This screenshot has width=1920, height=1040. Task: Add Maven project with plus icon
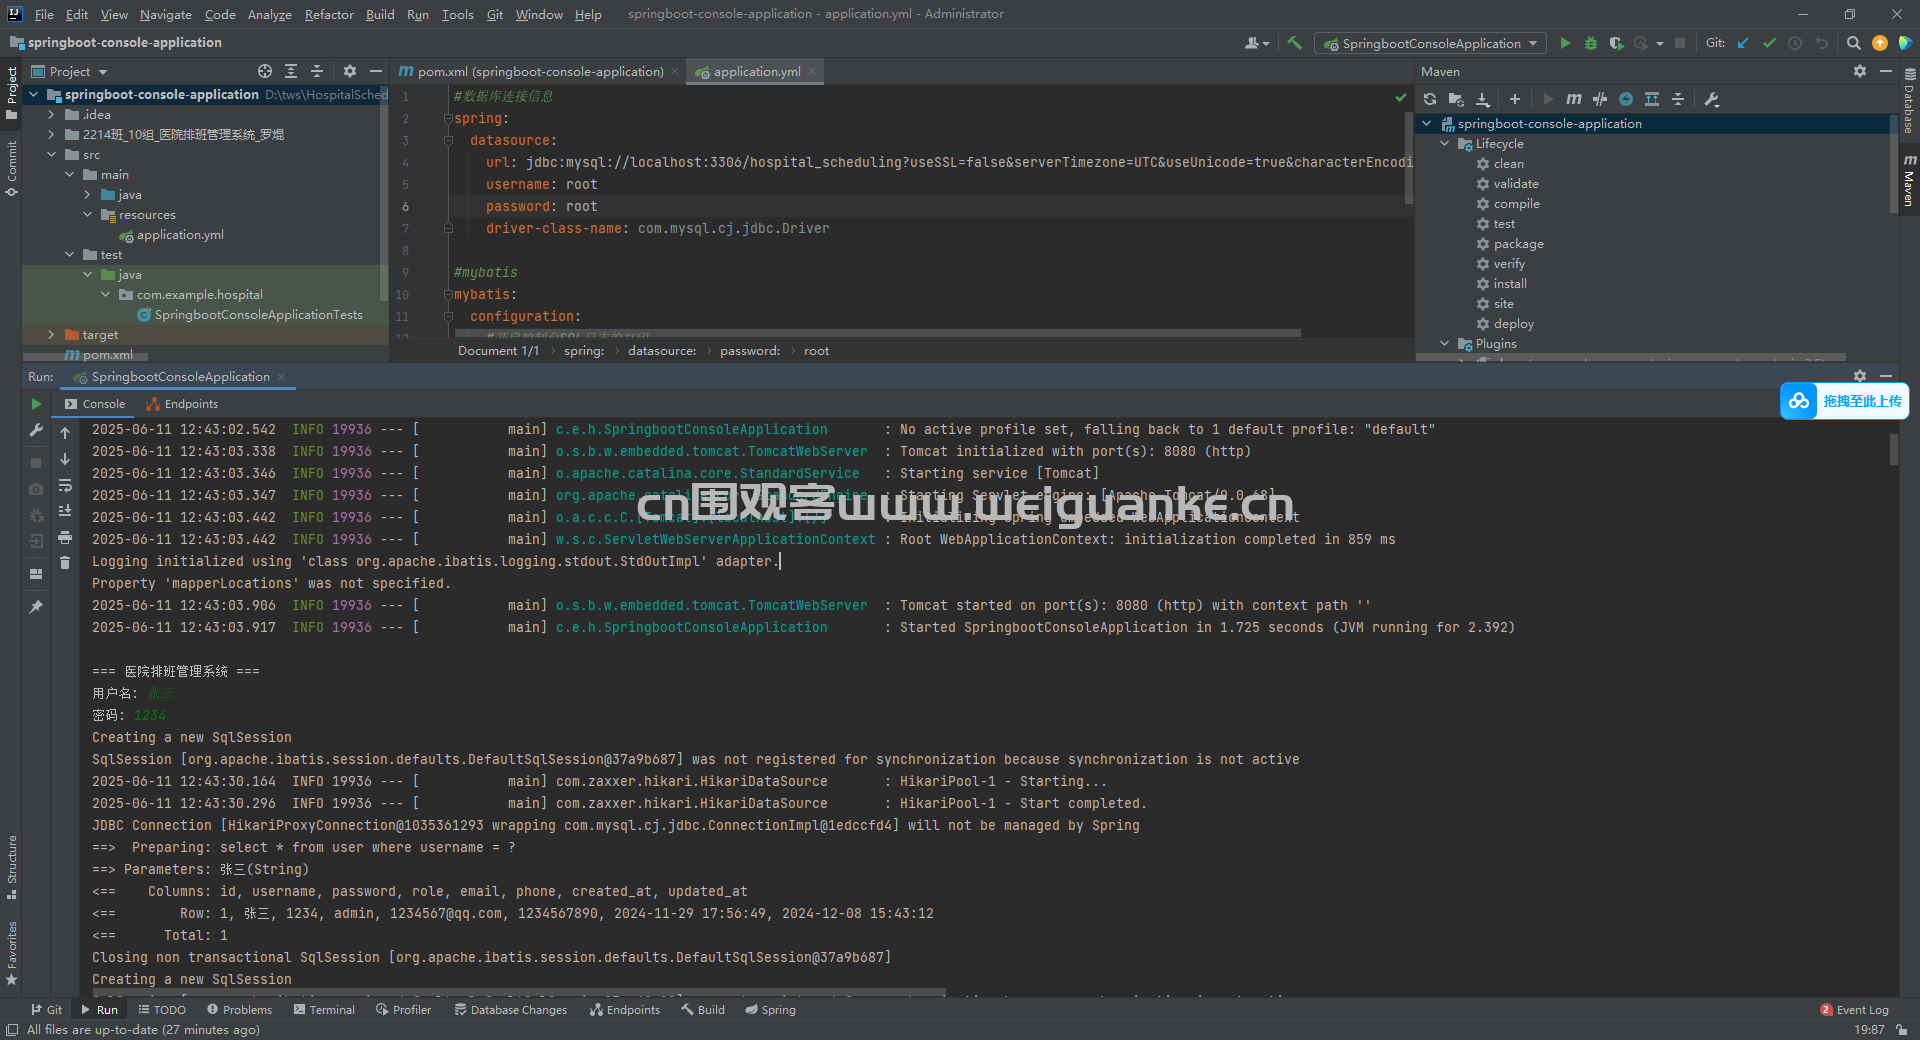(x=1515, y=99)
